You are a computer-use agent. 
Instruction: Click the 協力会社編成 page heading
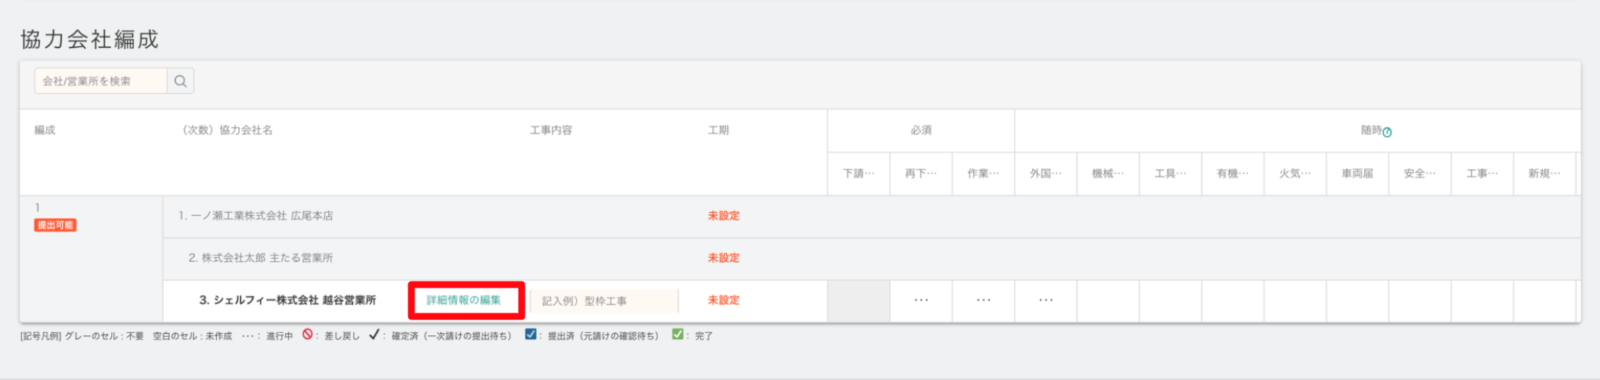pyautogui.click(x=90, y=40)
